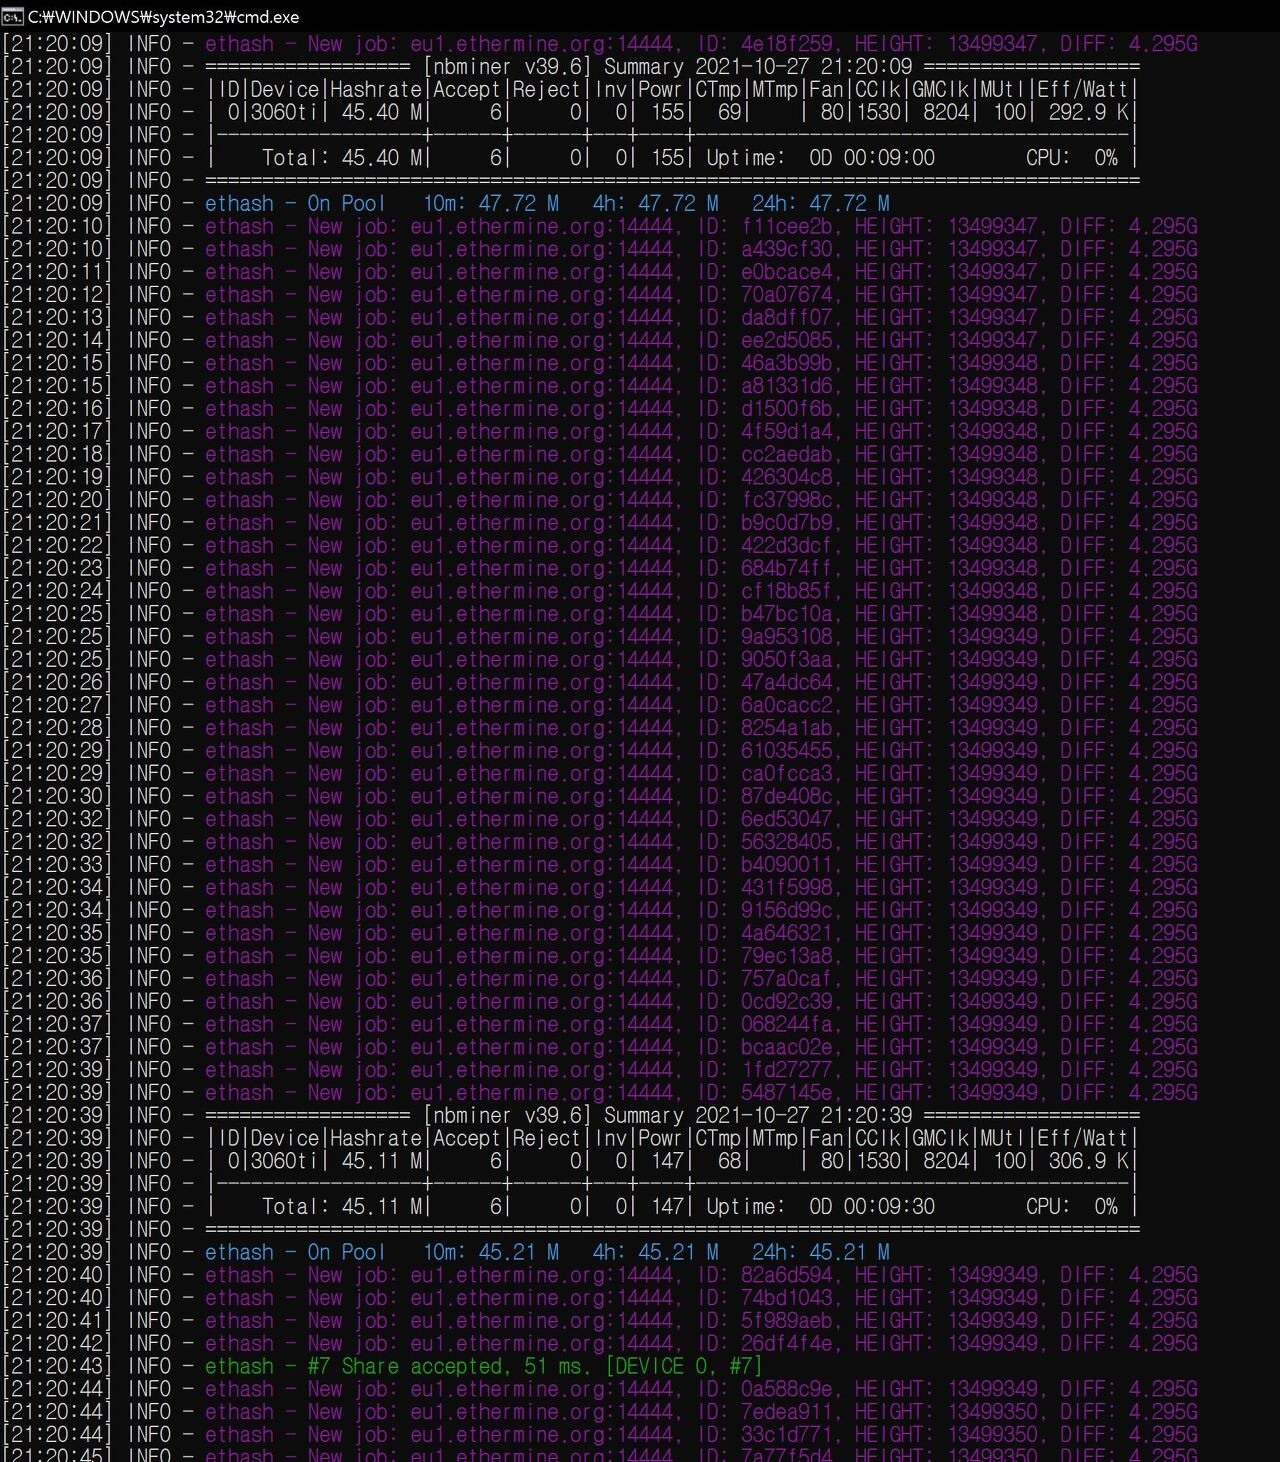Click the job line with ID b4090011

600,865
